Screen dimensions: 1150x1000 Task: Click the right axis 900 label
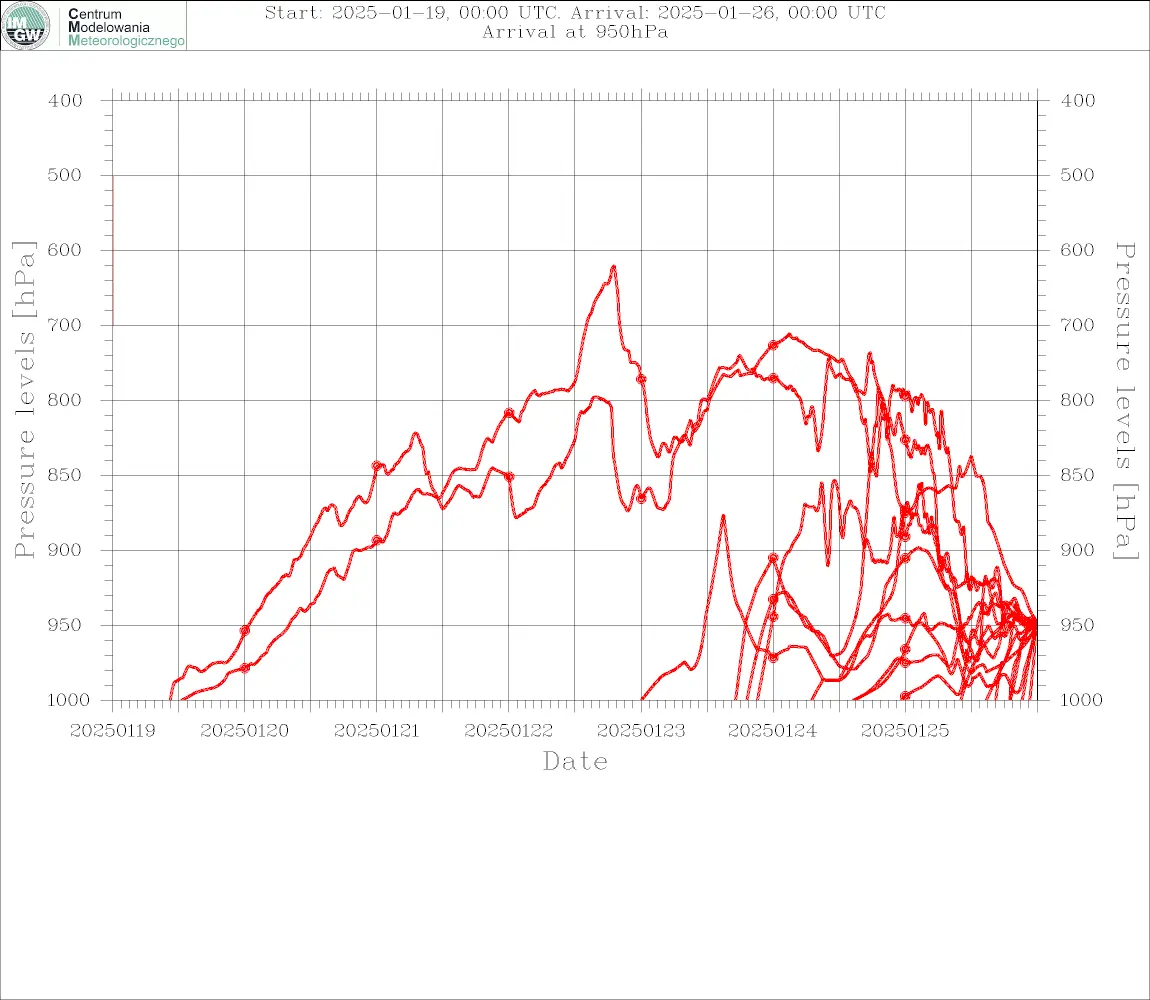[x=1077, y=550]
